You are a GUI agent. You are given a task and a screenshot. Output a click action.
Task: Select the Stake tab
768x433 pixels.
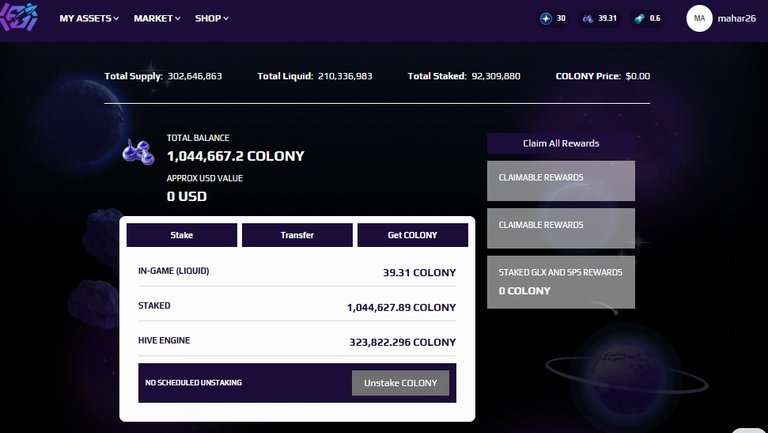point(182,235)
